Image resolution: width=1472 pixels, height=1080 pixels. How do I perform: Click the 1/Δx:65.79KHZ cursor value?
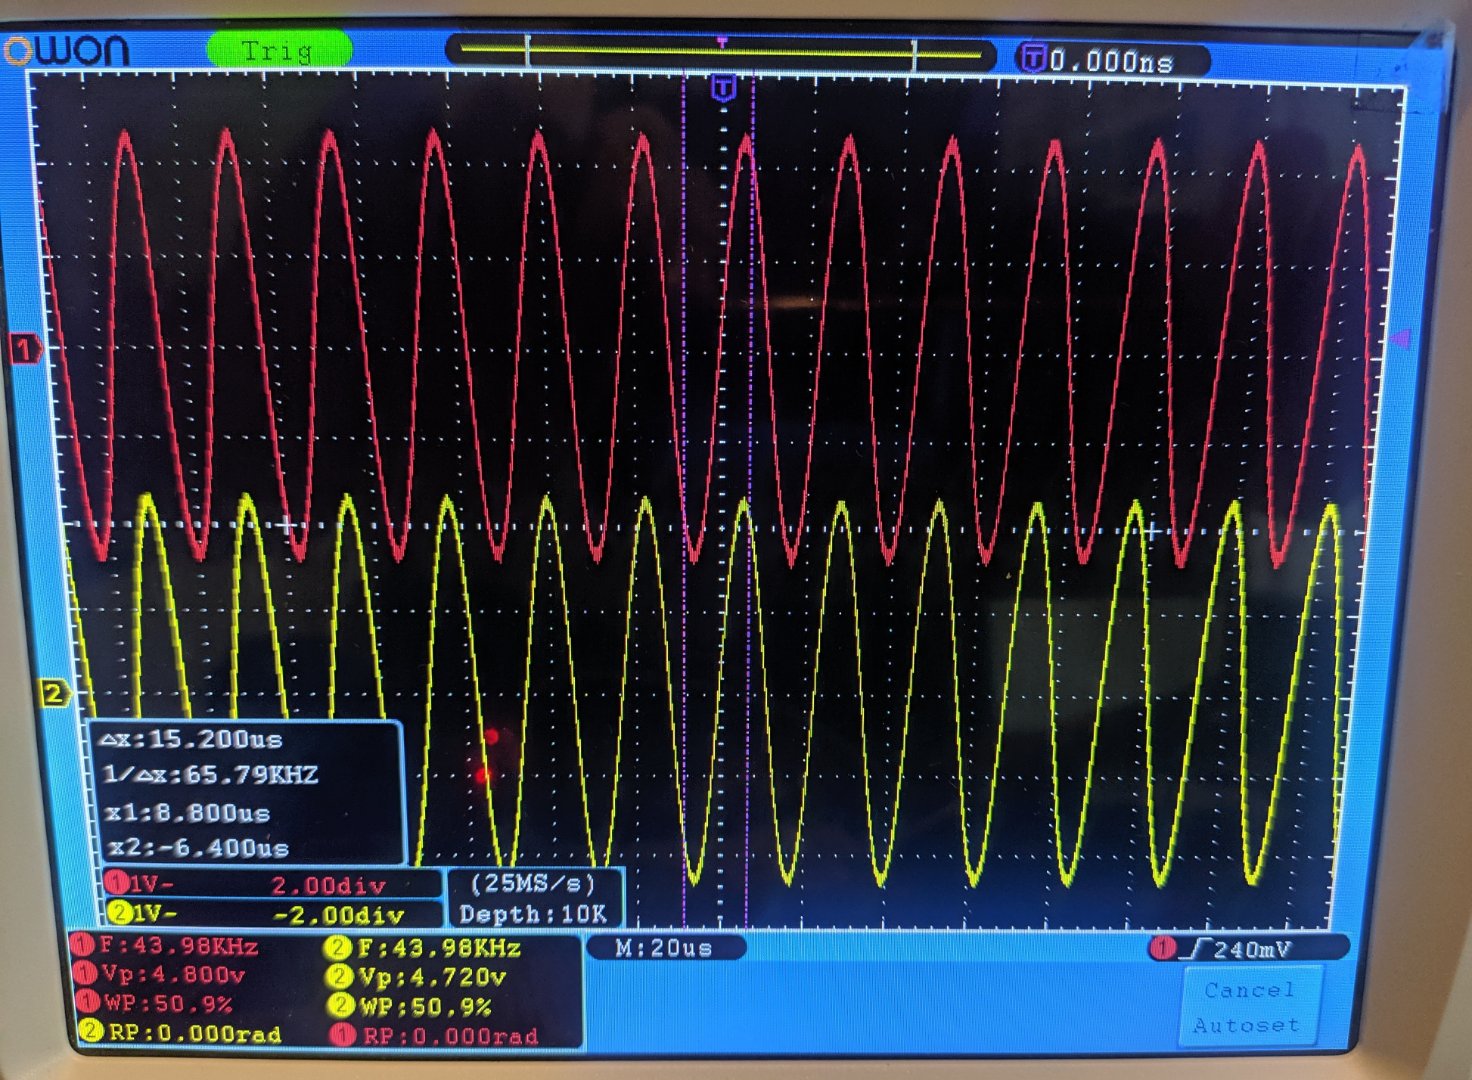[x=210, y=775]
